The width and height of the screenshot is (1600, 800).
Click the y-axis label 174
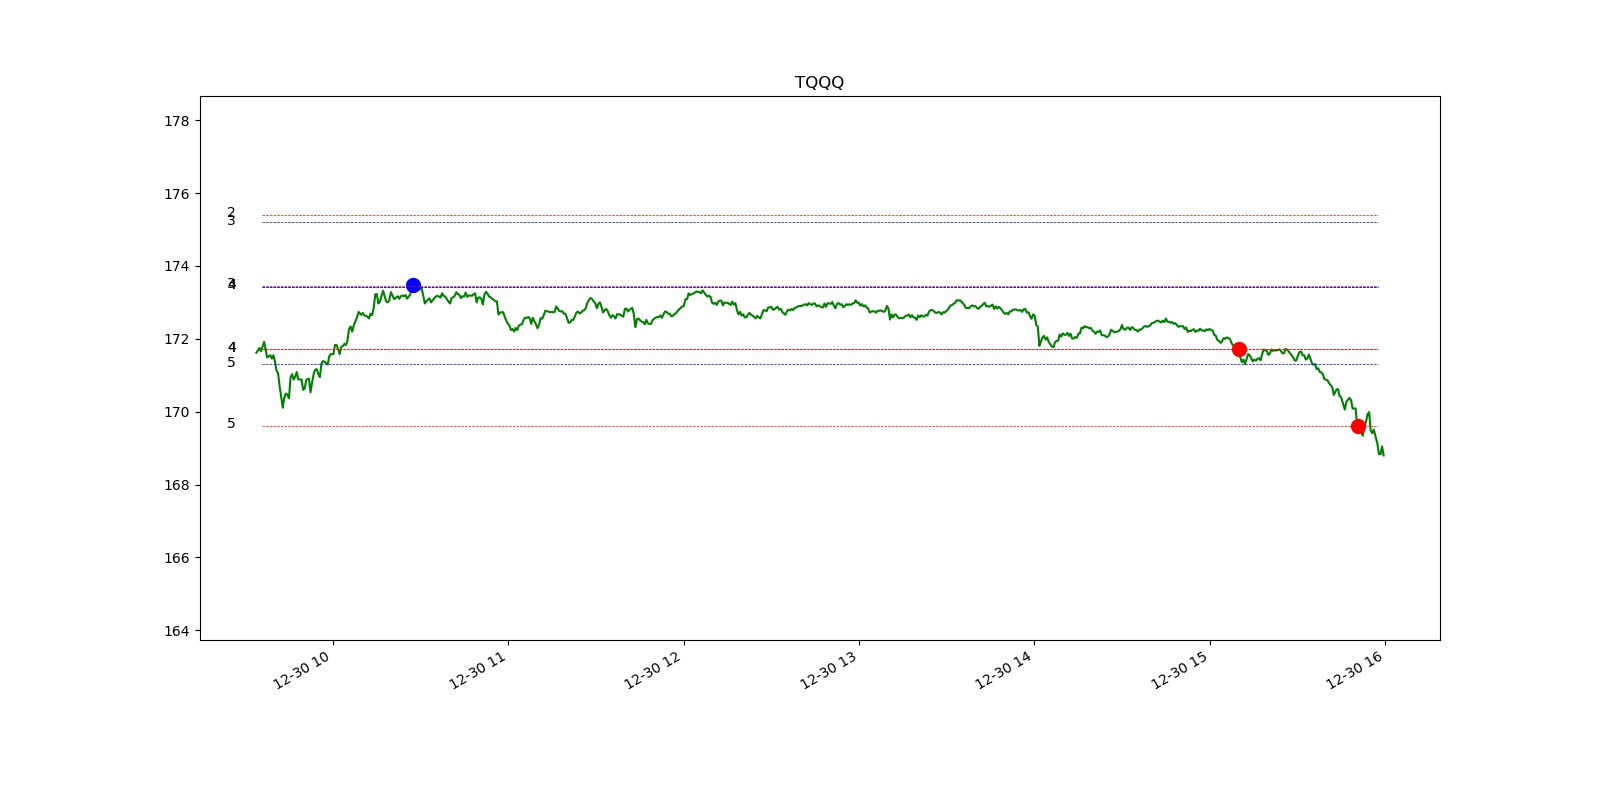176,266
